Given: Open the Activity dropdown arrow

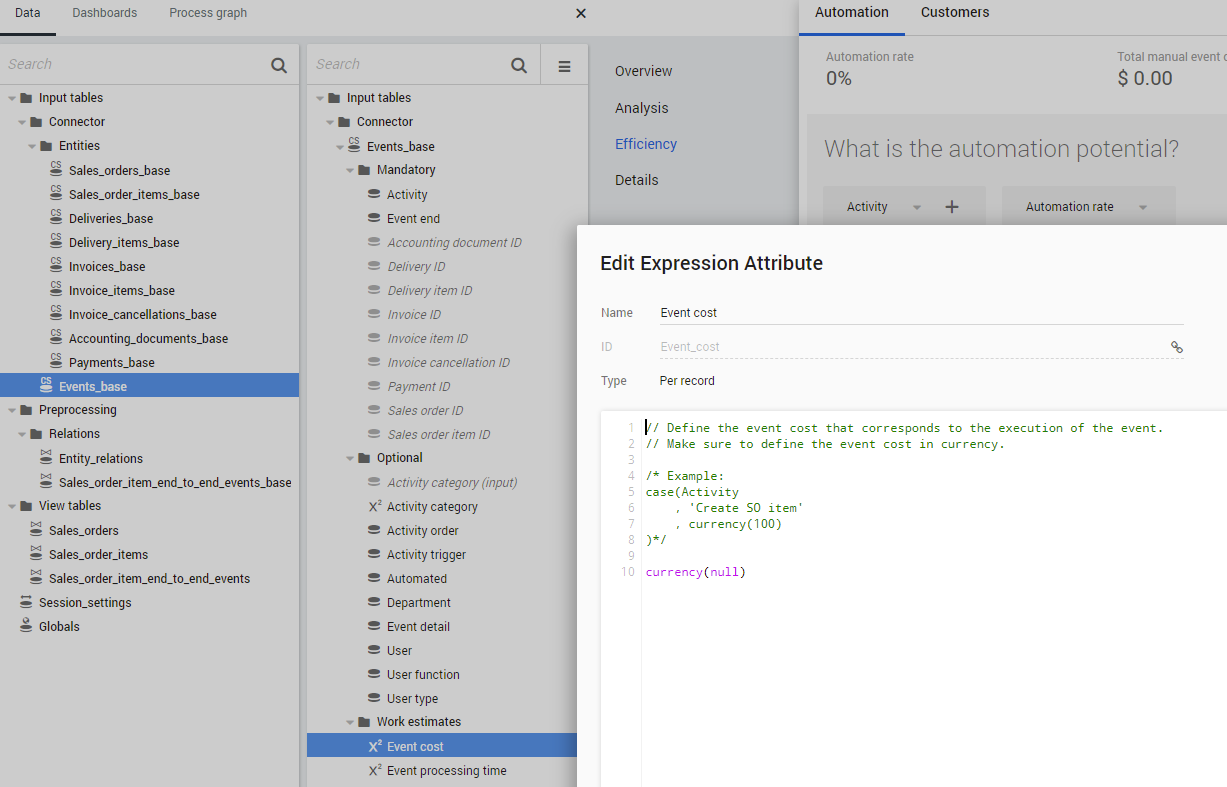Looking at the screenshot, I should 916,207.
